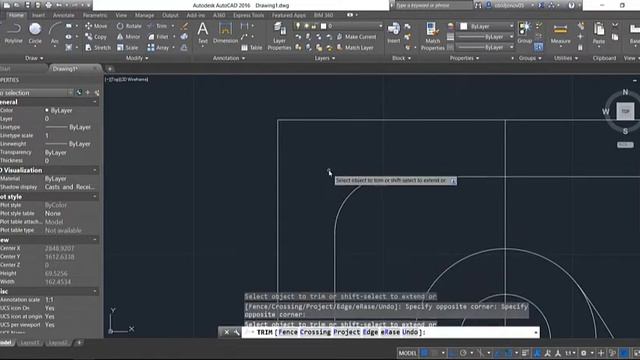Select the Circle drawing tool
The width and height of the screenshot is (640, 360).
[35, 33]
